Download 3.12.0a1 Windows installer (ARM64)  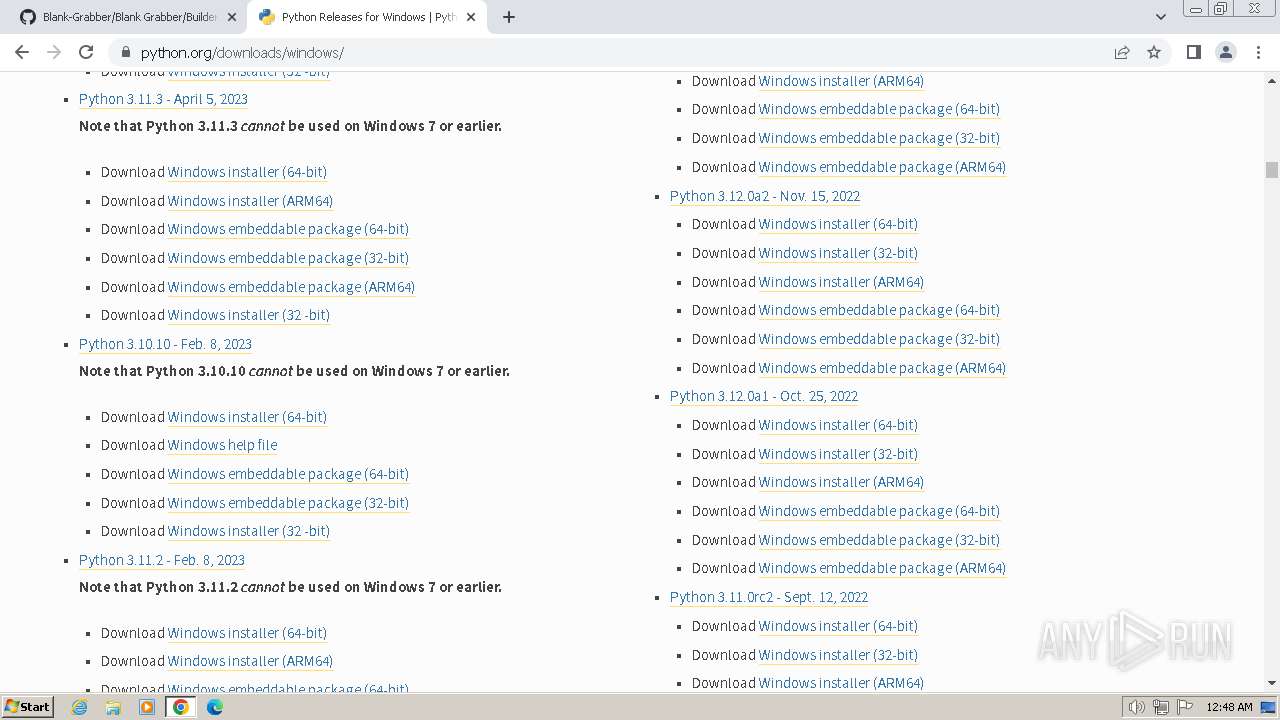click(x=841, y=482)
